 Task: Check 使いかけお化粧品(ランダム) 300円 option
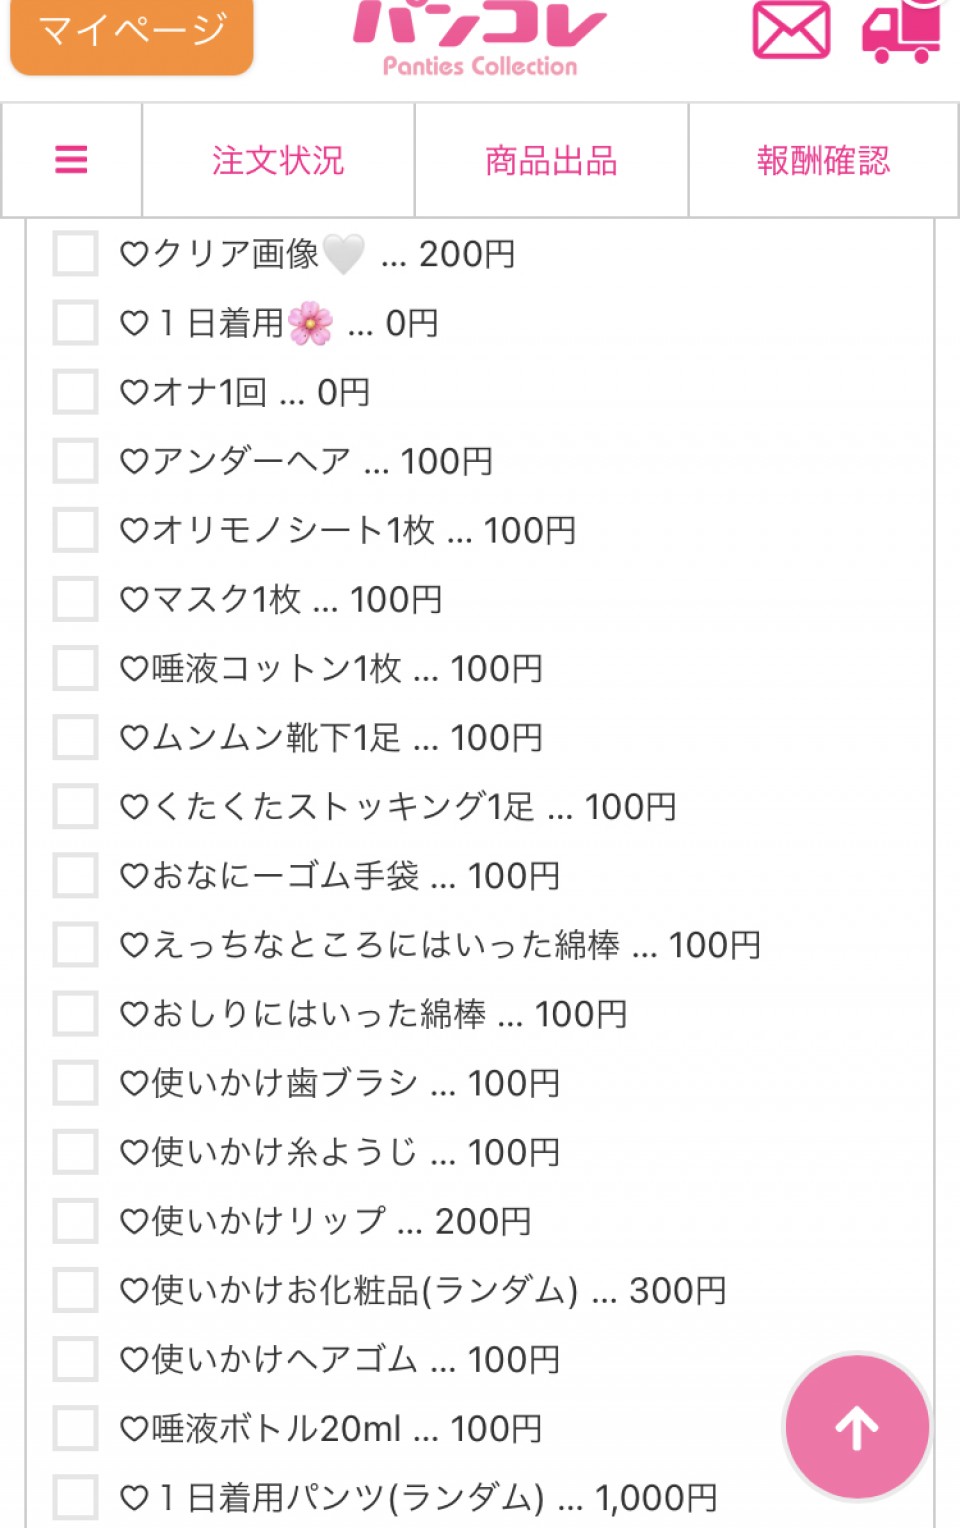[75, 1290]
